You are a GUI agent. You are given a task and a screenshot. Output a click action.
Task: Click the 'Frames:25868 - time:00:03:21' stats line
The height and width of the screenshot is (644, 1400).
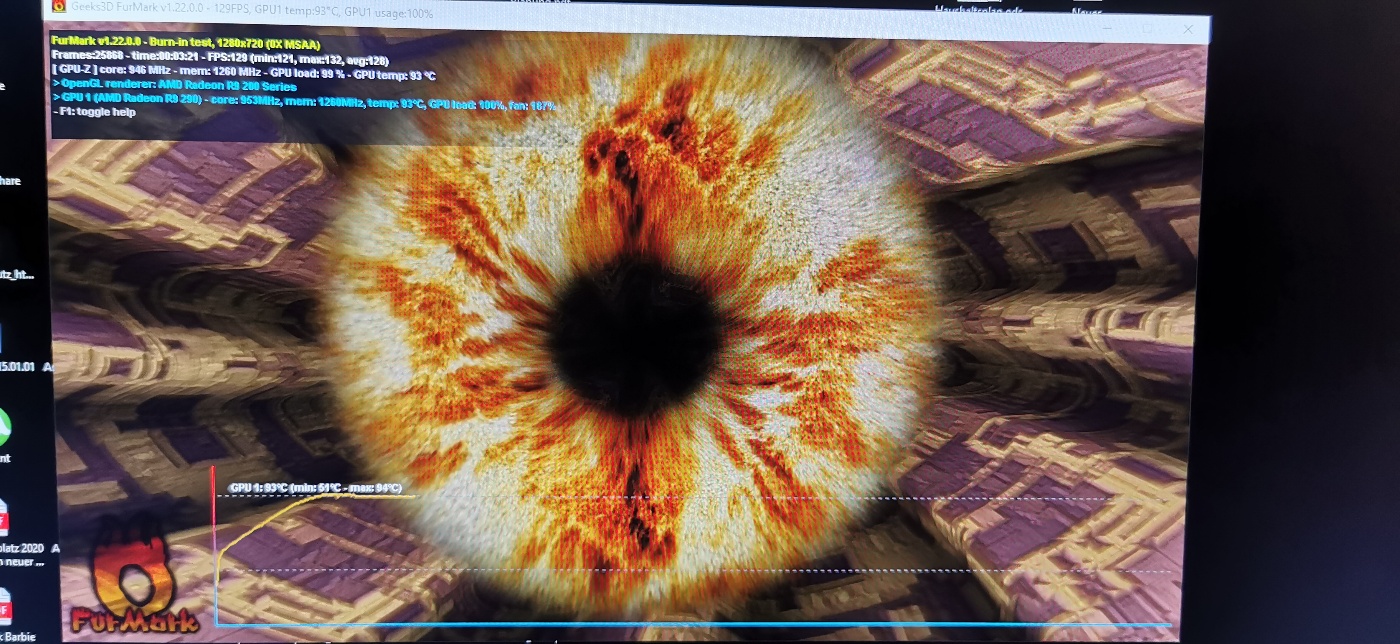pos(220,59)
